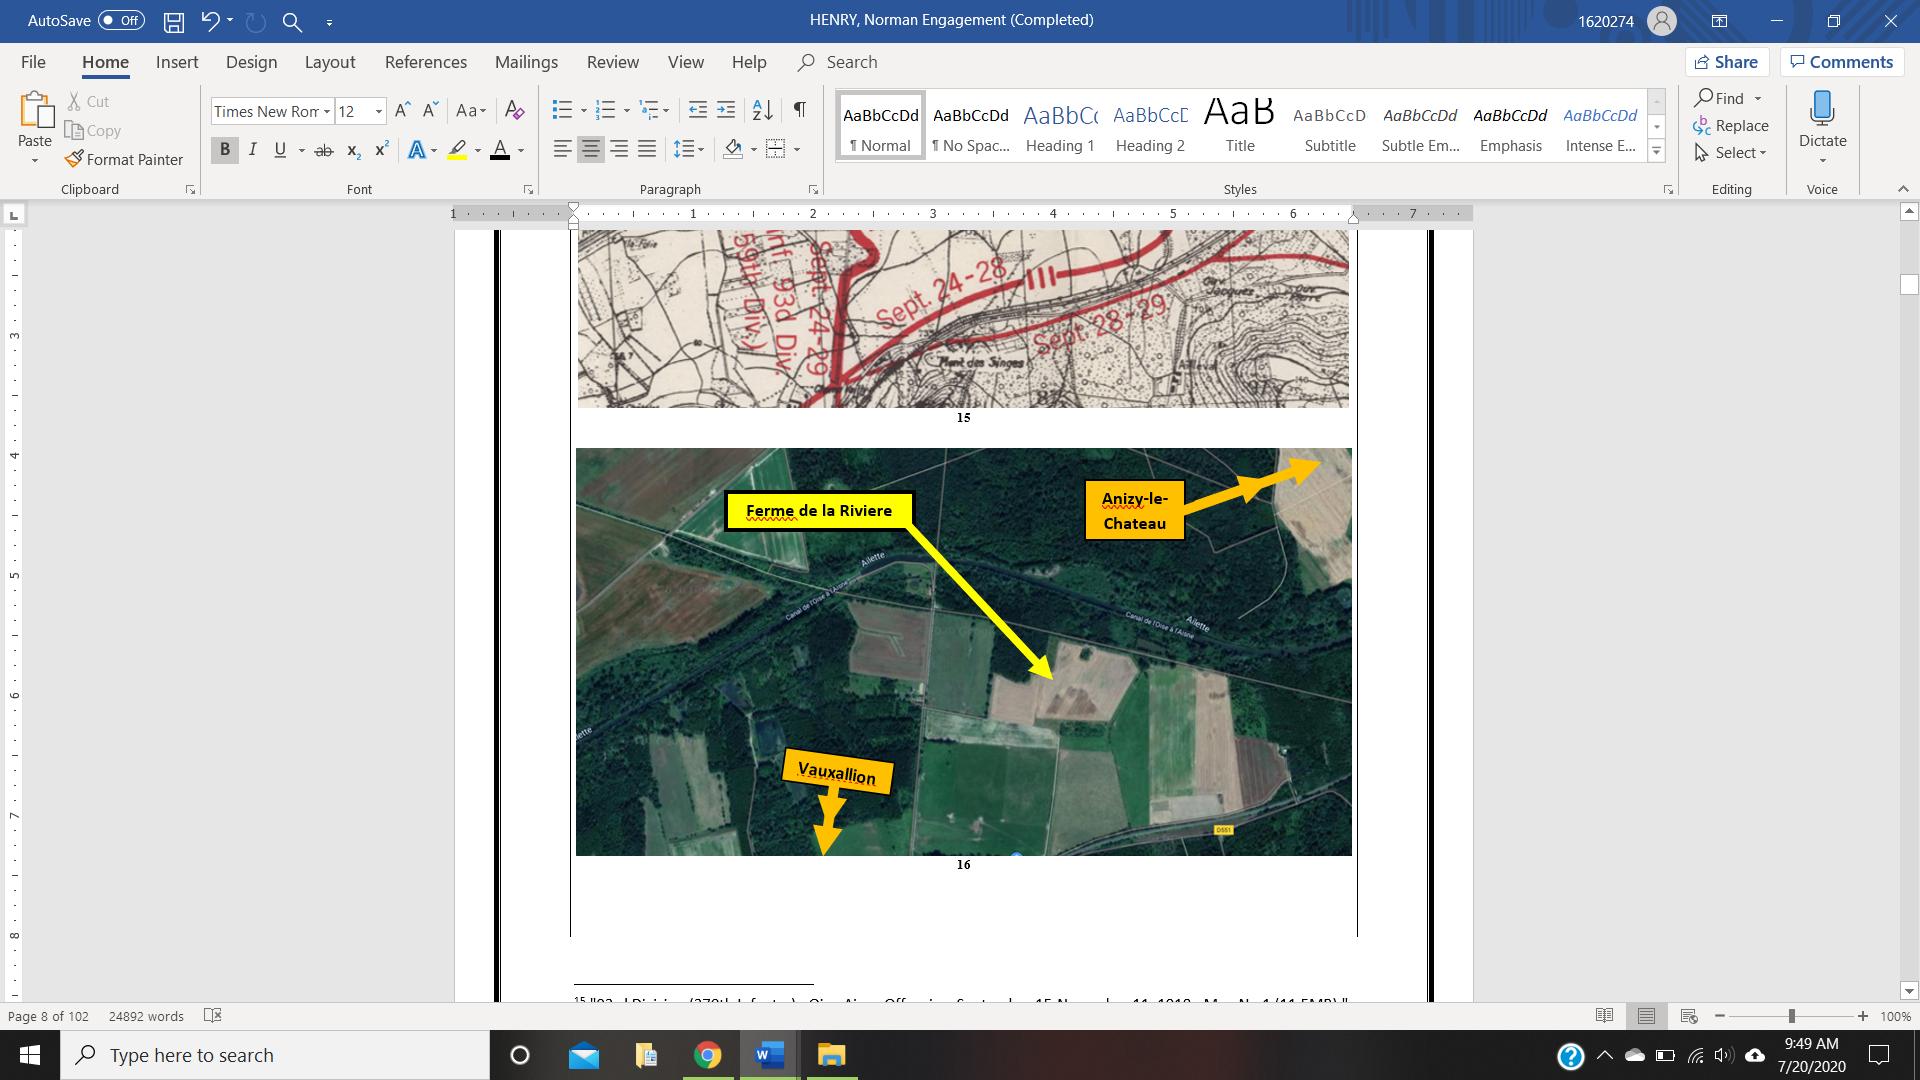The image size is (1920, 1080).
Task: Switch to the Layout tab
Action: (x=329, y=62)
